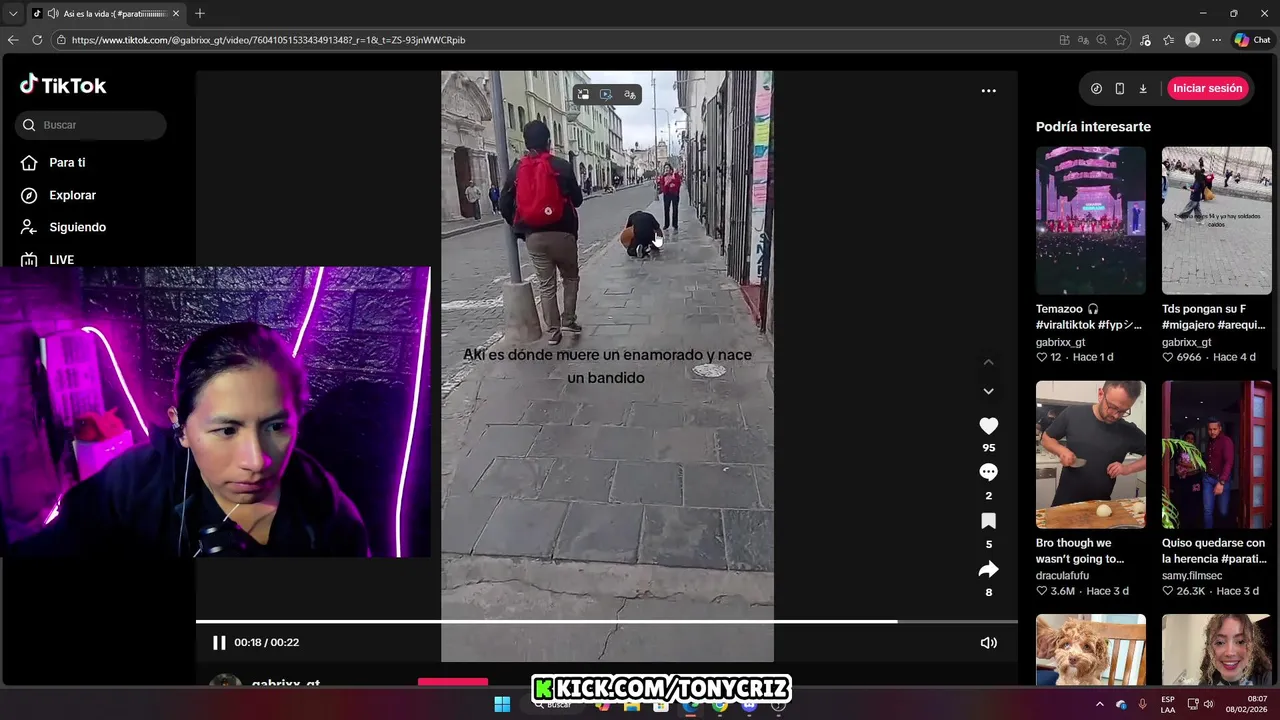This screenshot has height=720, width=1280.
Task: Open the 'Tds pongan su F' video thumbnail
Action: [x=1216, y=220]
